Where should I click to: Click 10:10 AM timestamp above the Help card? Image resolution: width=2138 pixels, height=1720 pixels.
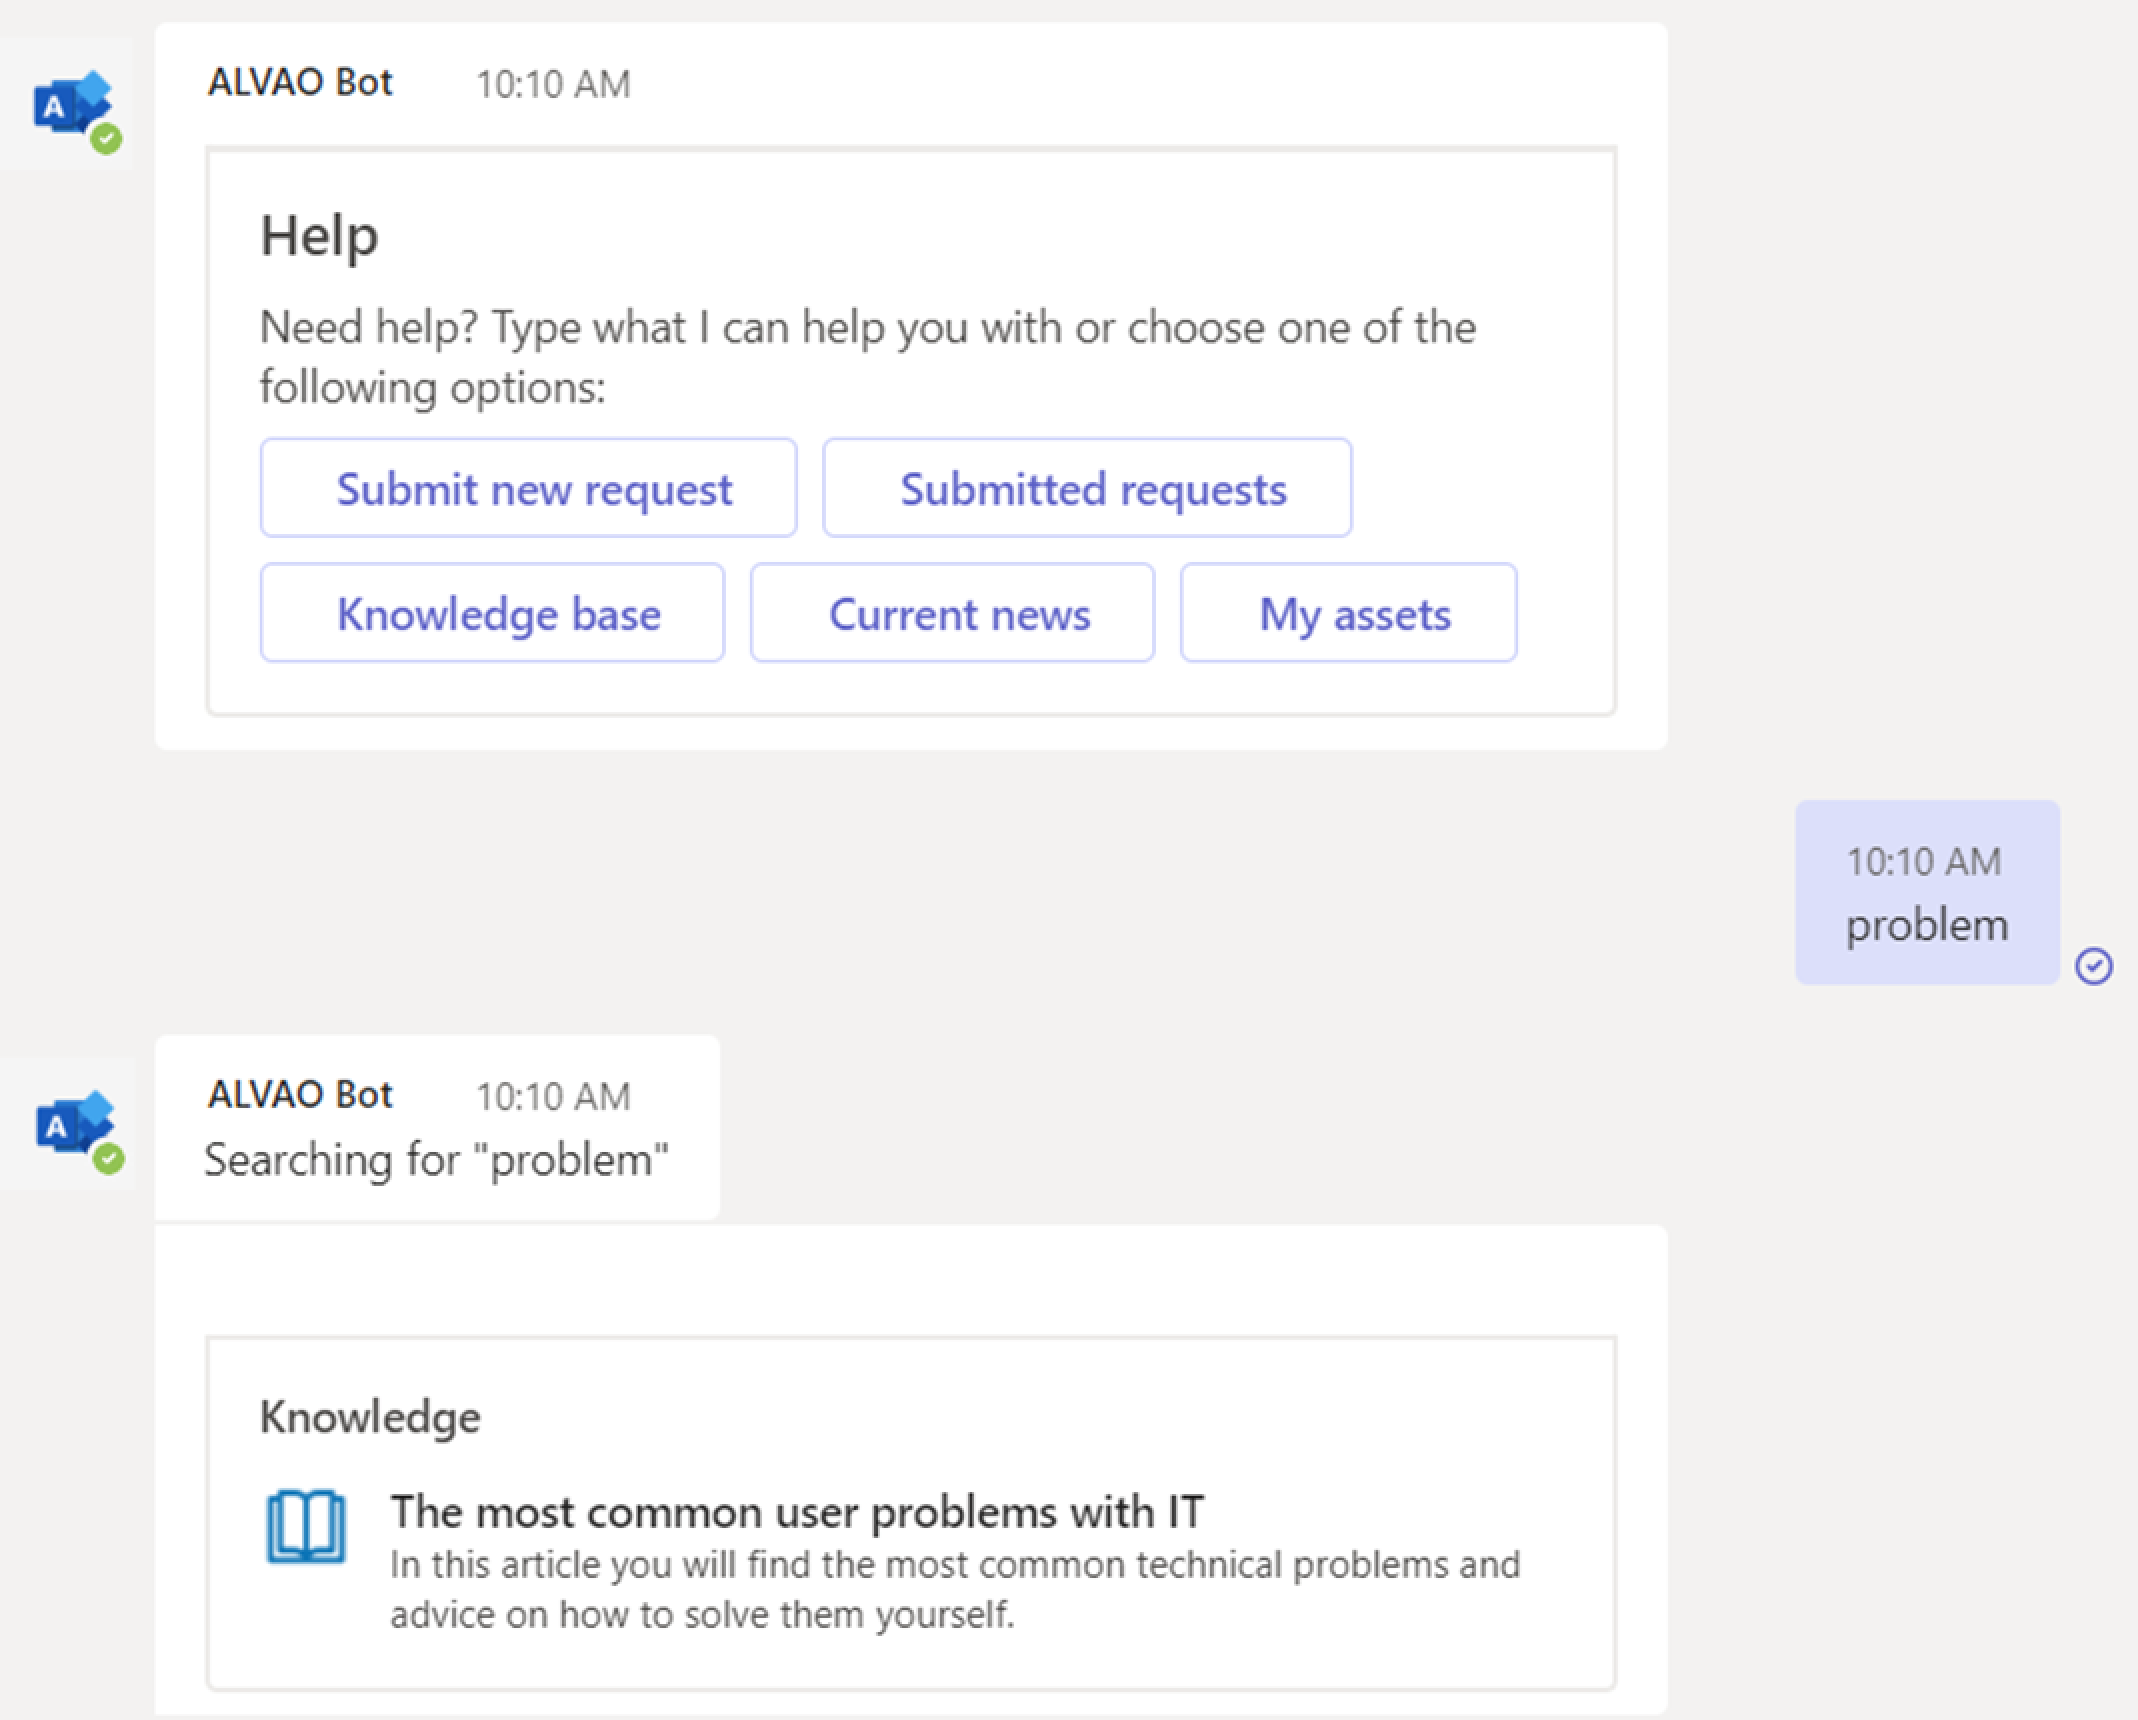[x=553, y=84]
